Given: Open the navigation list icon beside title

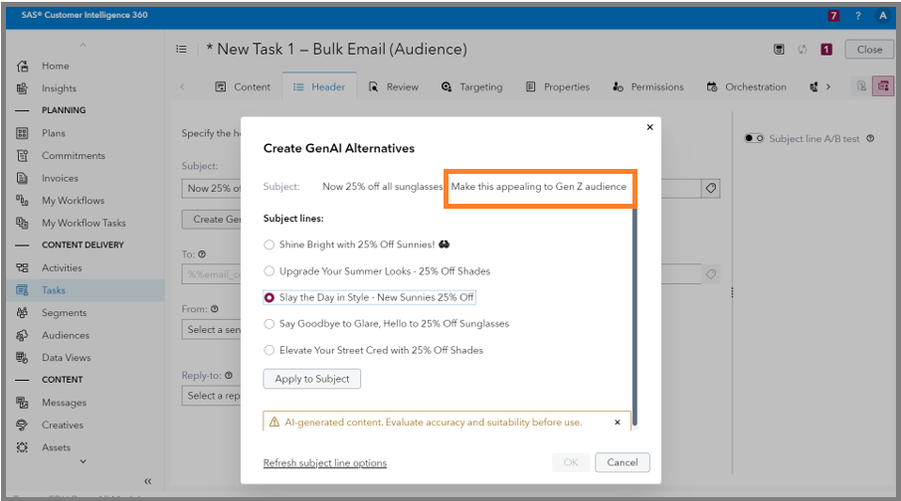Looking at the screenshot, I should 181,49.
